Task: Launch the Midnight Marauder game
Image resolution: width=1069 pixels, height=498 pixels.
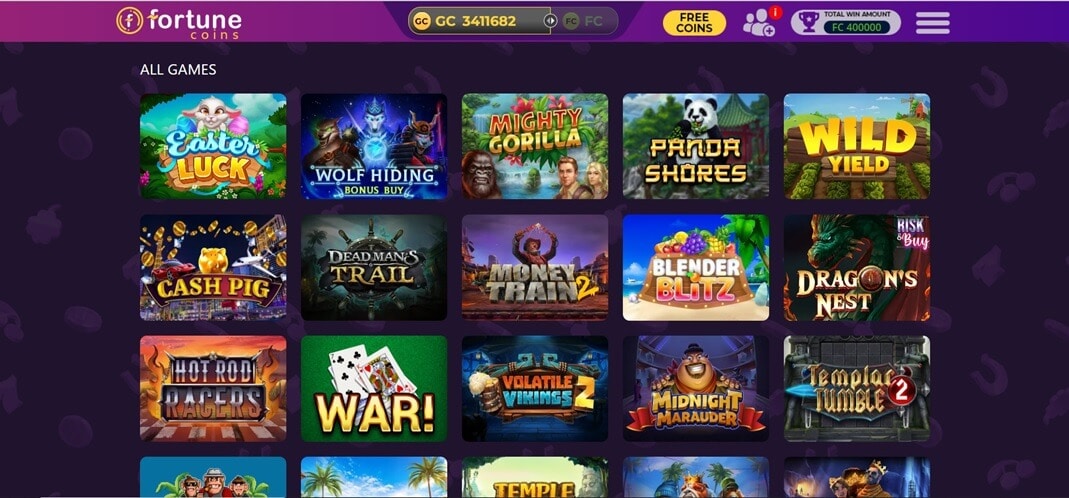Action: point(696,388)
